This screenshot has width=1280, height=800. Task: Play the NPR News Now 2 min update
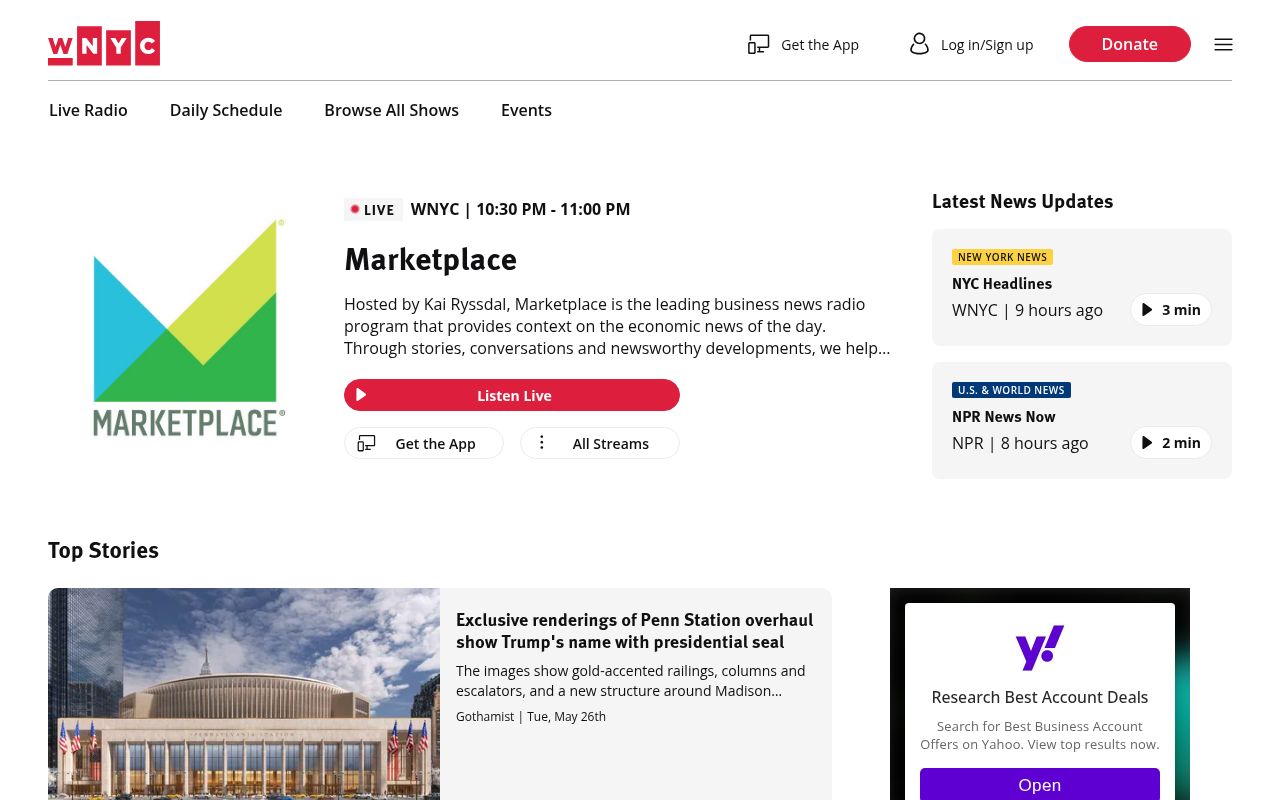coord(1171,443)
